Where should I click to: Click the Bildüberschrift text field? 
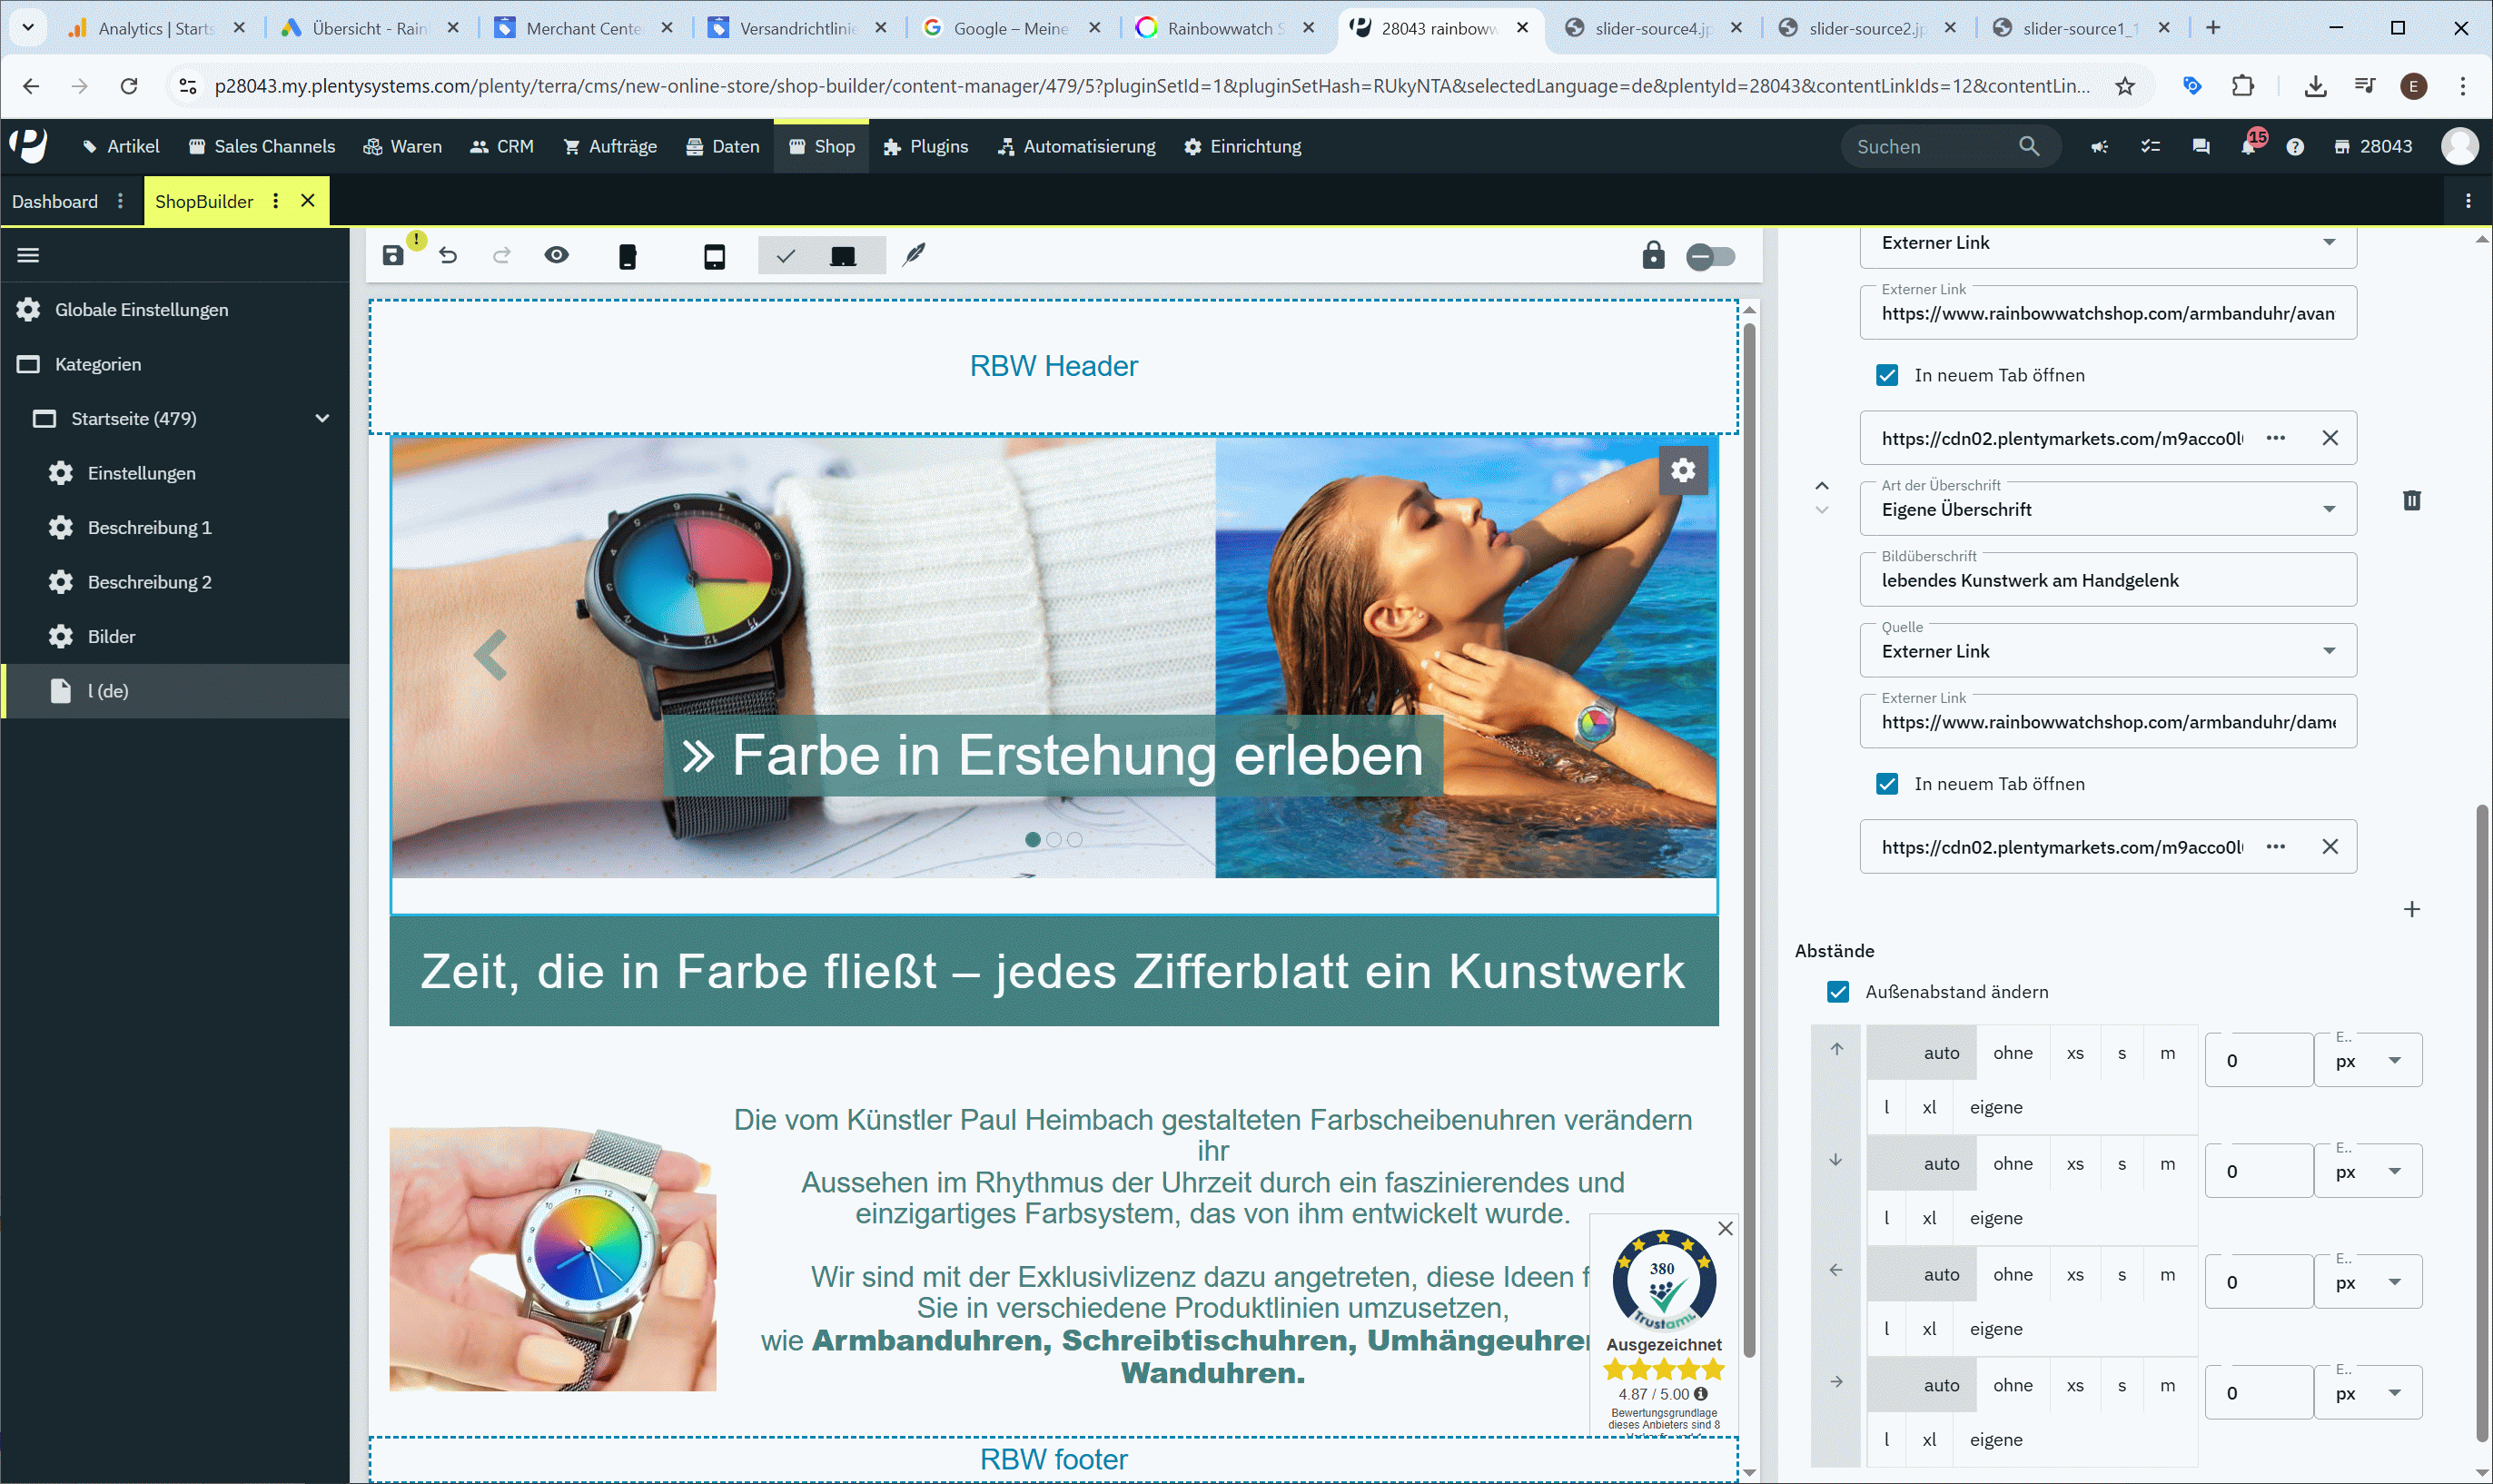pos(2107,581)
